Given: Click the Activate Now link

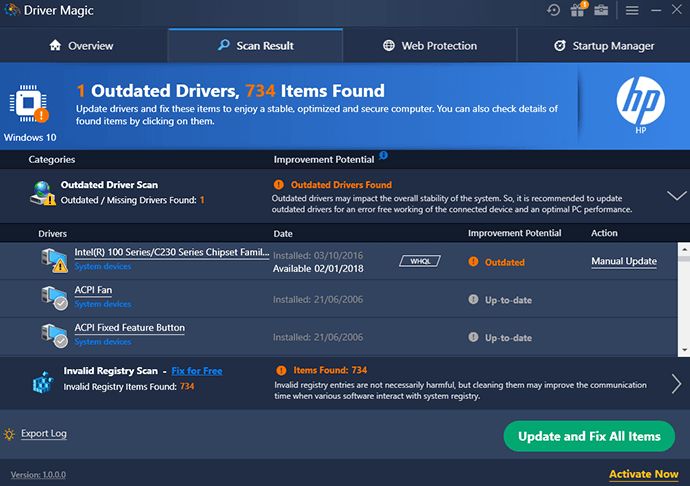Looking at the screenshot, I should tap(643, 474).
